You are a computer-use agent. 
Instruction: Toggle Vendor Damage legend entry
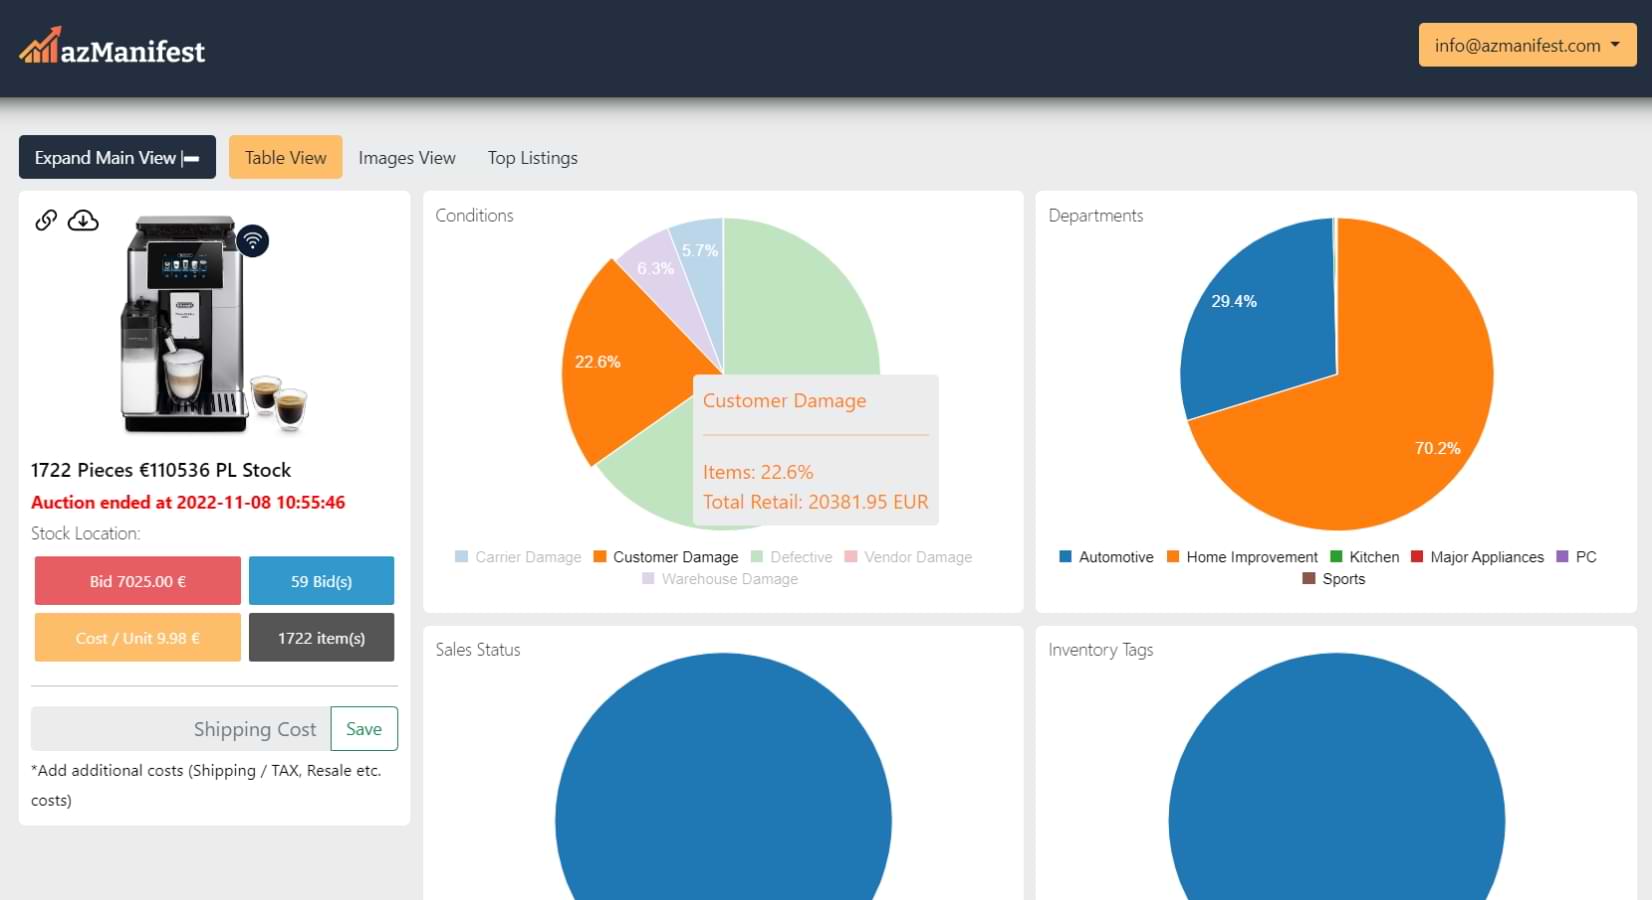click(x=908, y=557)
